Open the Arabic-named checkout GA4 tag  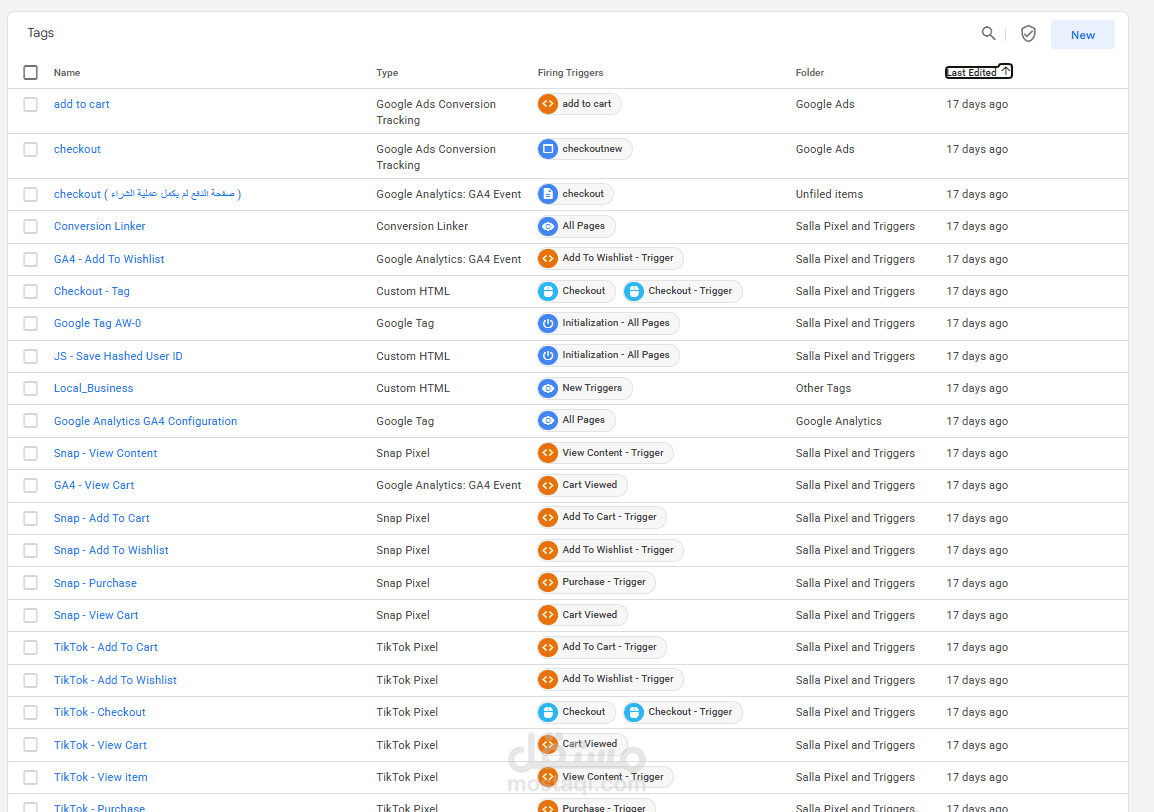[x=147, y=194]
